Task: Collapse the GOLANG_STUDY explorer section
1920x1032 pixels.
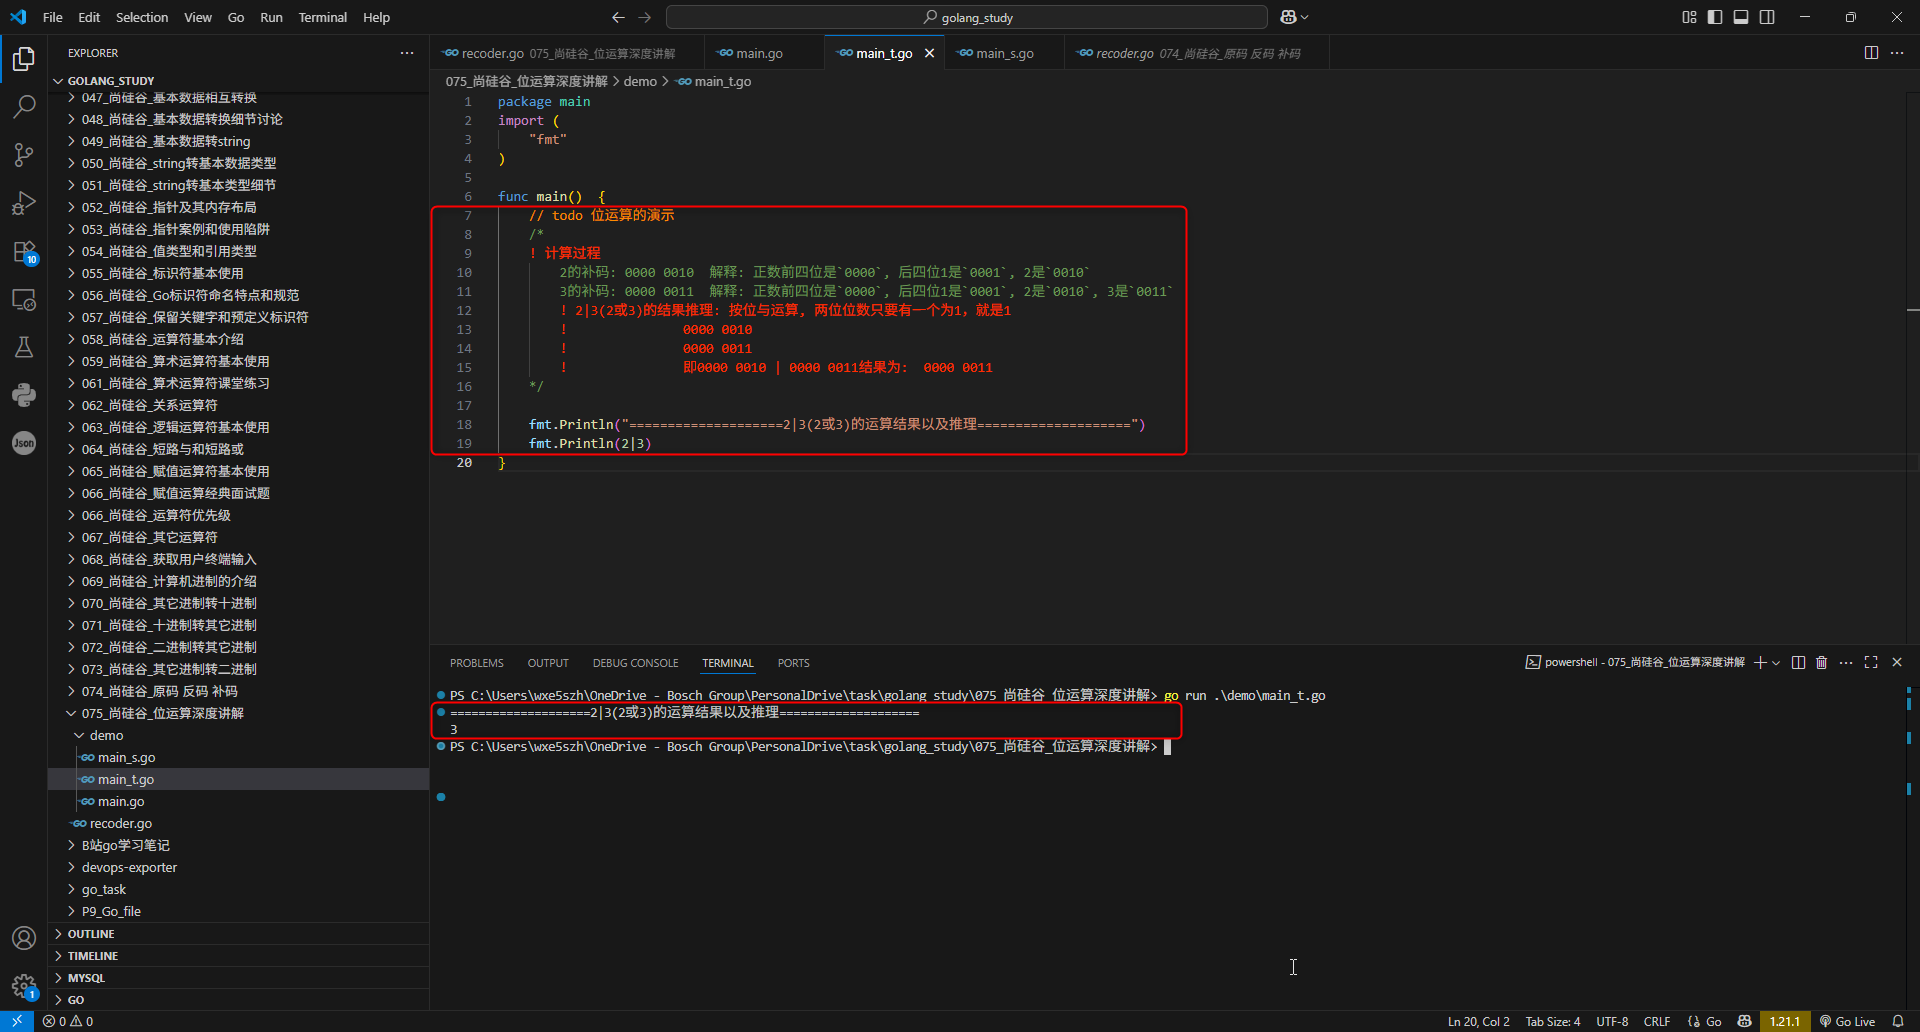Action: click(x=239, y=81)
